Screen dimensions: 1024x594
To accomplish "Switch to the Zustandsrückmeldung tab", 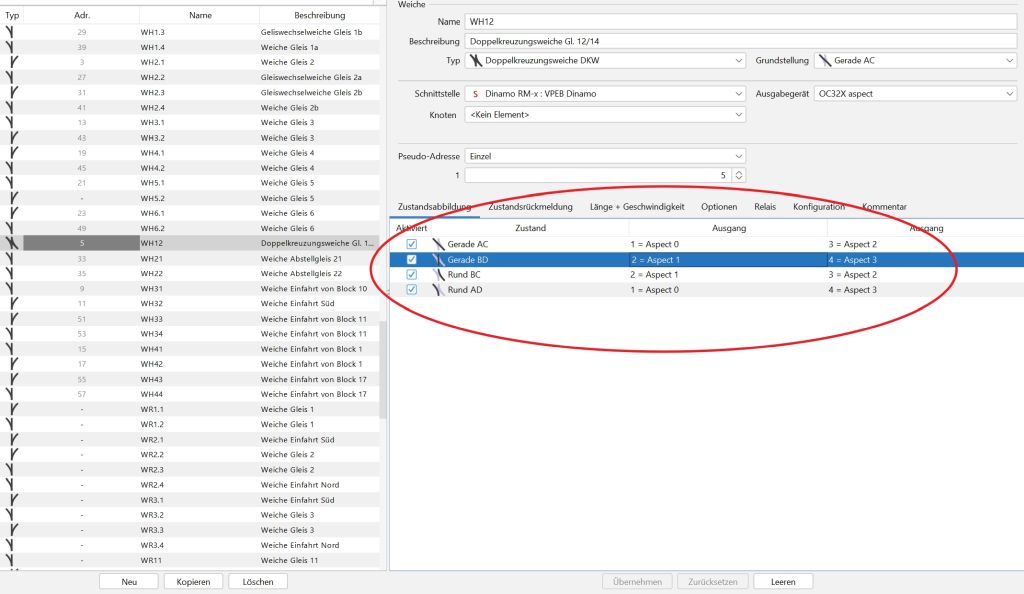I will click(x=530, y=207).
